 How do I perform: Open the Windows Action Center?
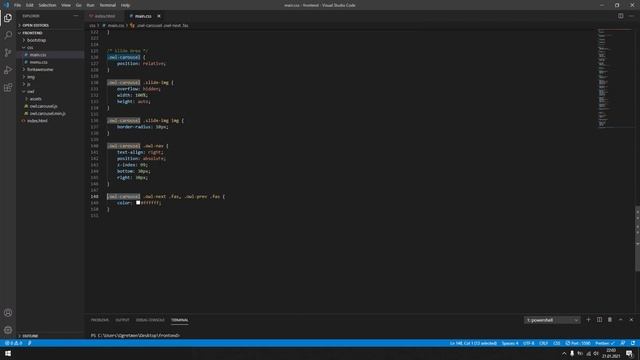(x=629, y=353)
